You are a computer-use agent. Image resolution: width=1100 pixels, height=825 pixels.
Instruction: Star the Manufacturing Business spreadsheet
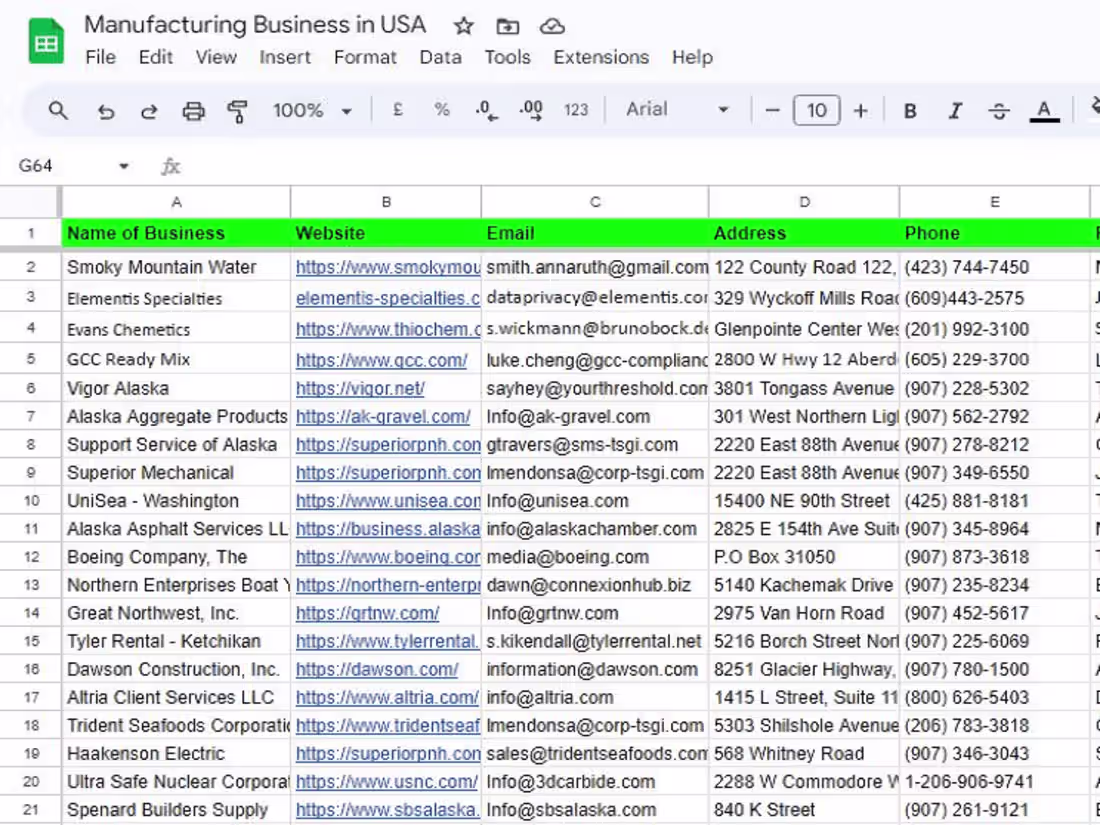[463, 25]
